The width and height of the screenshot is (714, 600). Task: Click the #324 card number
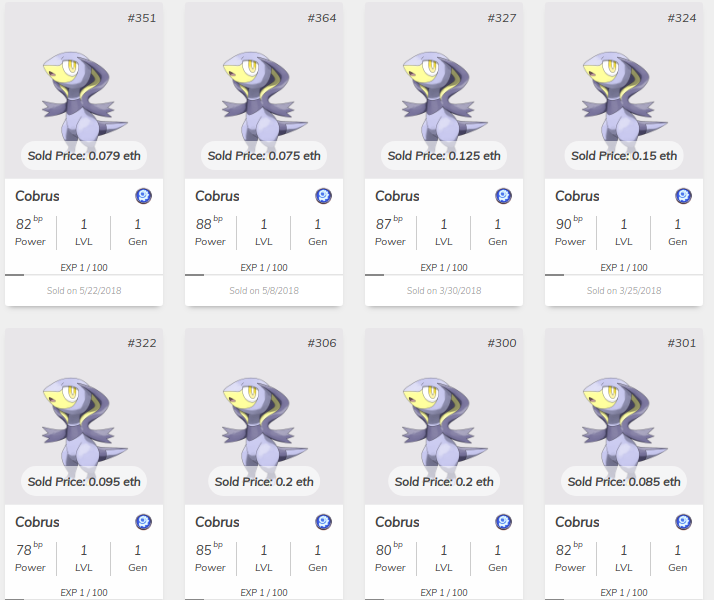[x=682, y=18]
